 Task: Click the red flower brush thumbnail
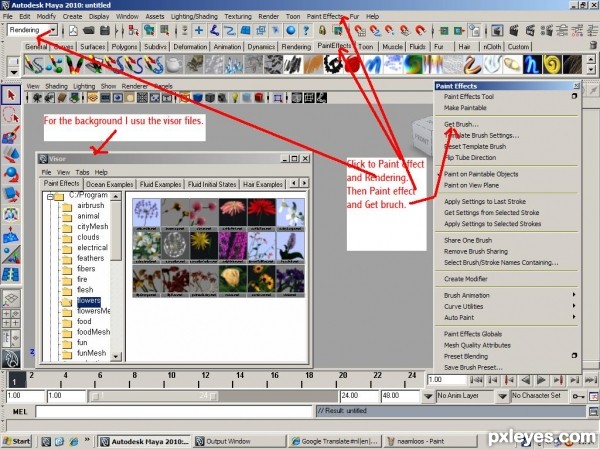pyautogui.click(x=262, y=214)
